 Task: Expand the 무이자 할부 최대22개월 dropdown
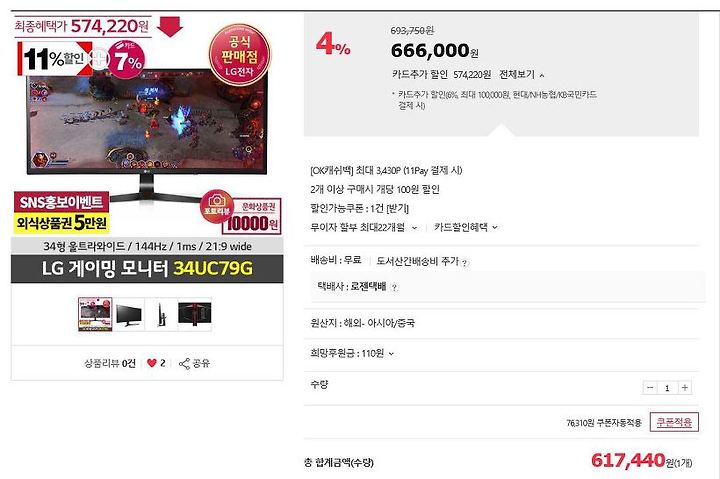[364, 227]
